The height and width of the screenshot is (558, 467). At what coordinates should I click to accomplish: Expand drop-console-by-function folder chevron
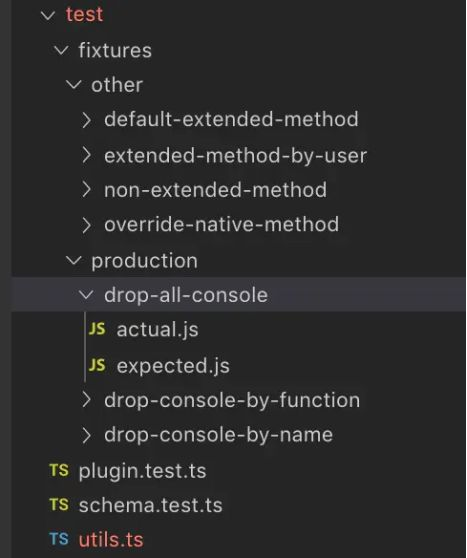tap(86, 400)
